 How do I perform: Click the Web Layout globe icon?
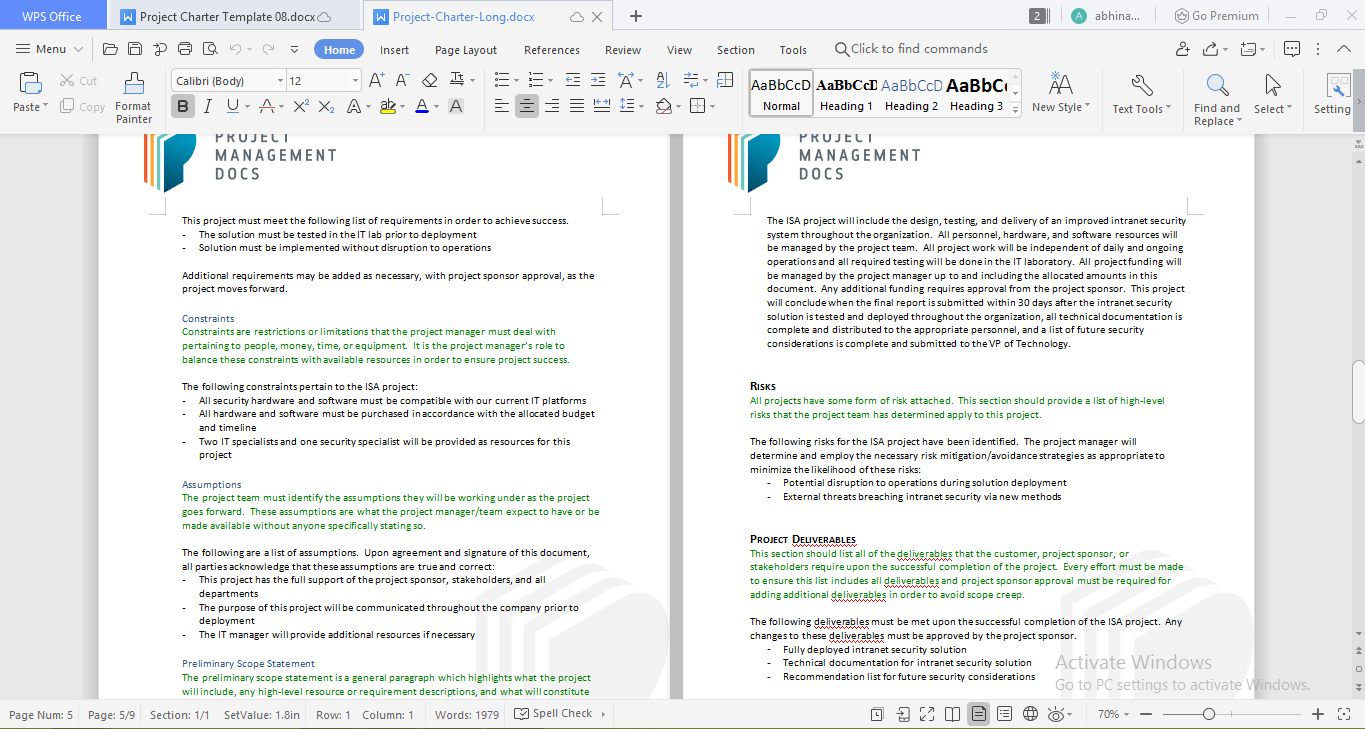[1030, 714]
